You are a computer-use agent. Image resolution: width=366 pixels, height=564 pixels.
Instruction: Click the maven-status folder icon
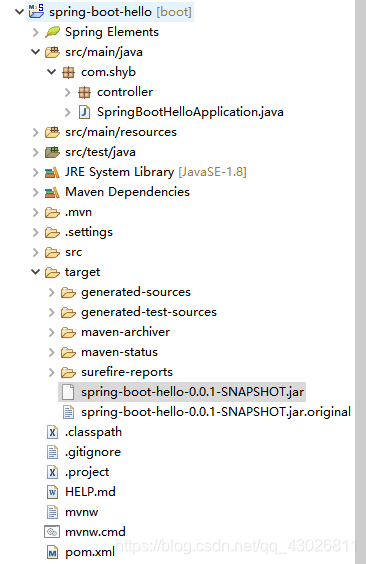[x=68, y=352]
